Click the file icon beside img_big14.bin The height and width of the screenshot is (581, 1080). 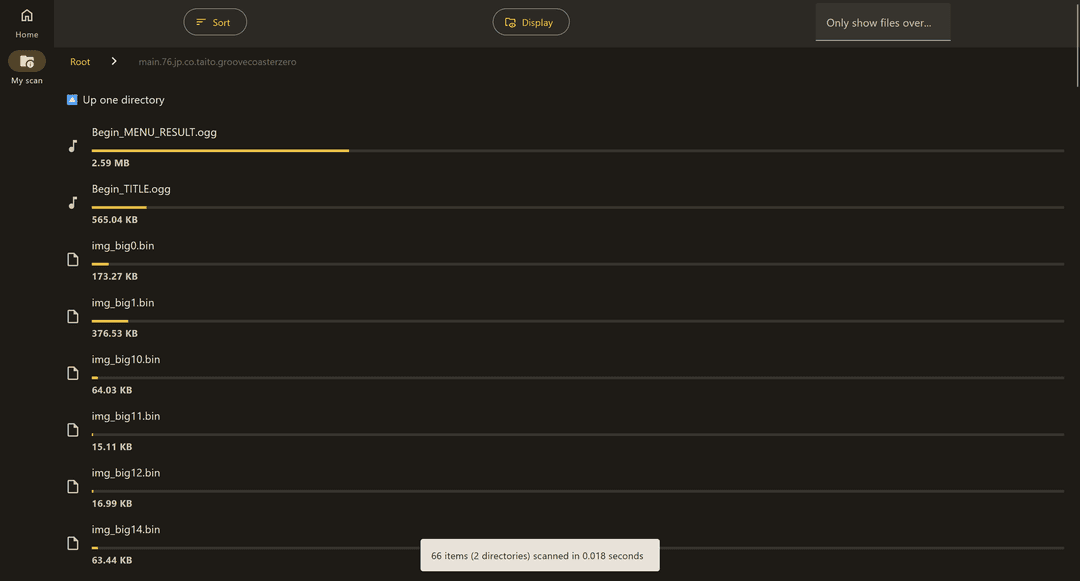[72, 542]
